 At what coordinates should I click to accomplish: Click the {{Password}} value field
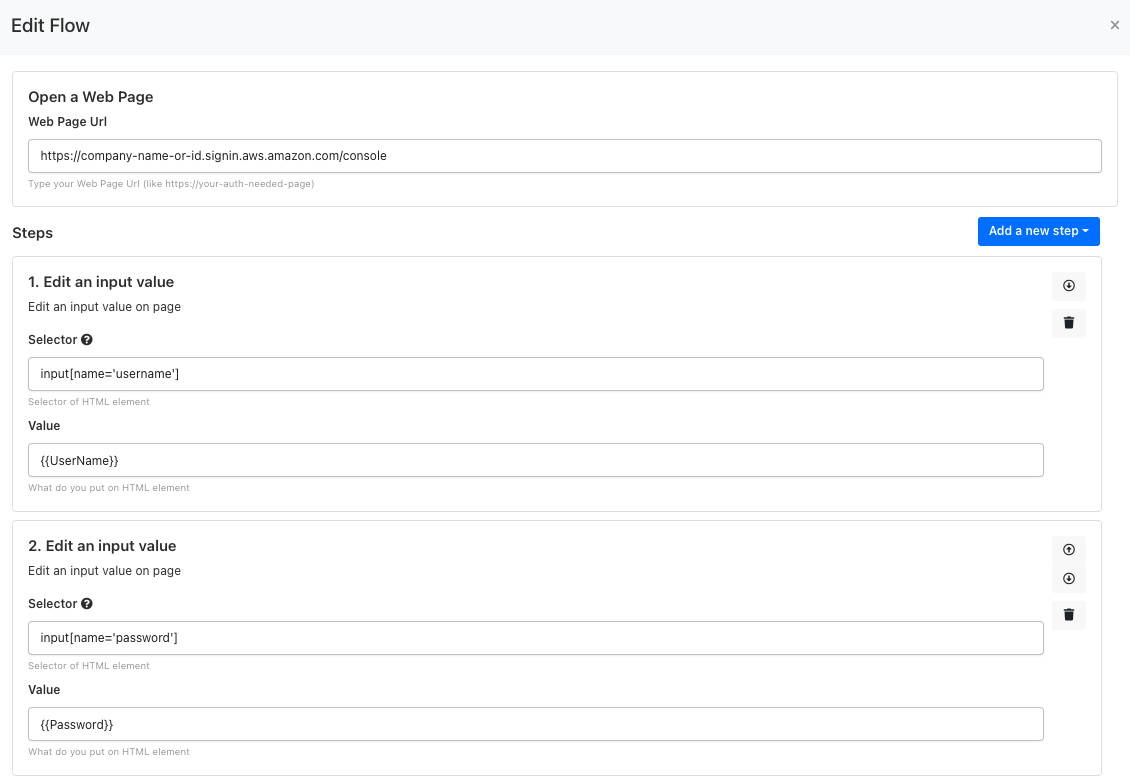(535, 724)
